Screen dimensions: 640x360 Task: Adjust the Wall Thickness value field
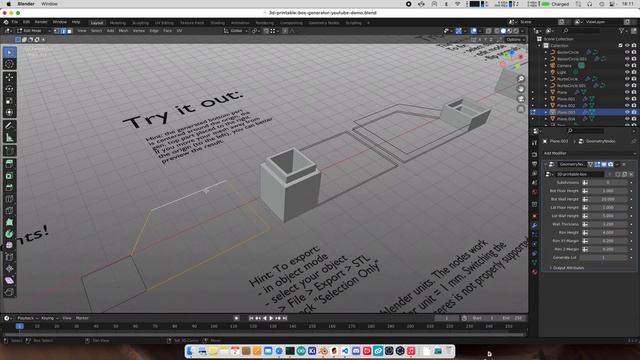point(608,224)
